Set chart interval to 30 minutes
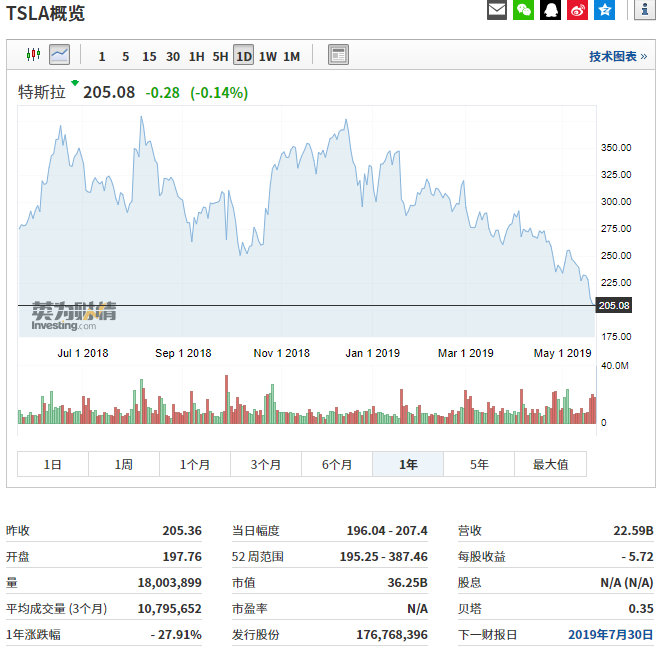667x657 pixels. 173,56
